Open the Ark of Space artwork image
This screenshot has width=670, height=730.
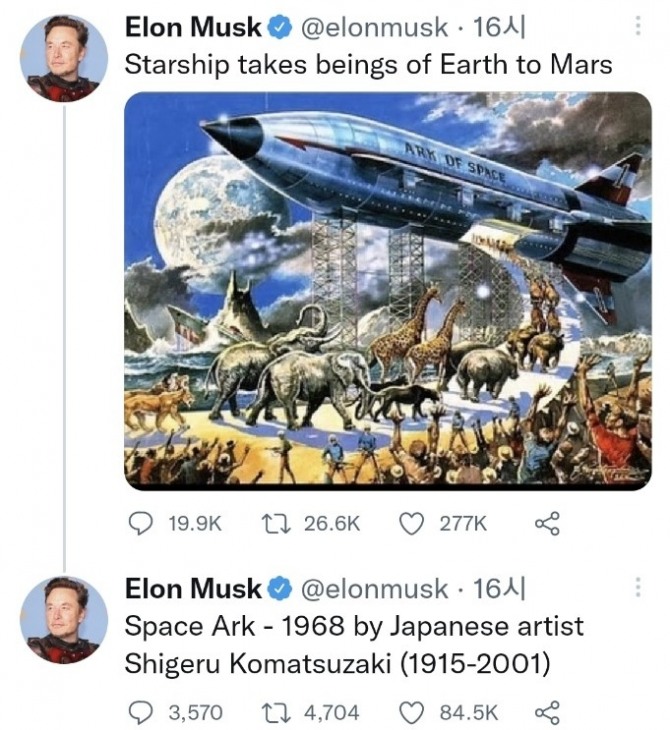coord(387,291)
